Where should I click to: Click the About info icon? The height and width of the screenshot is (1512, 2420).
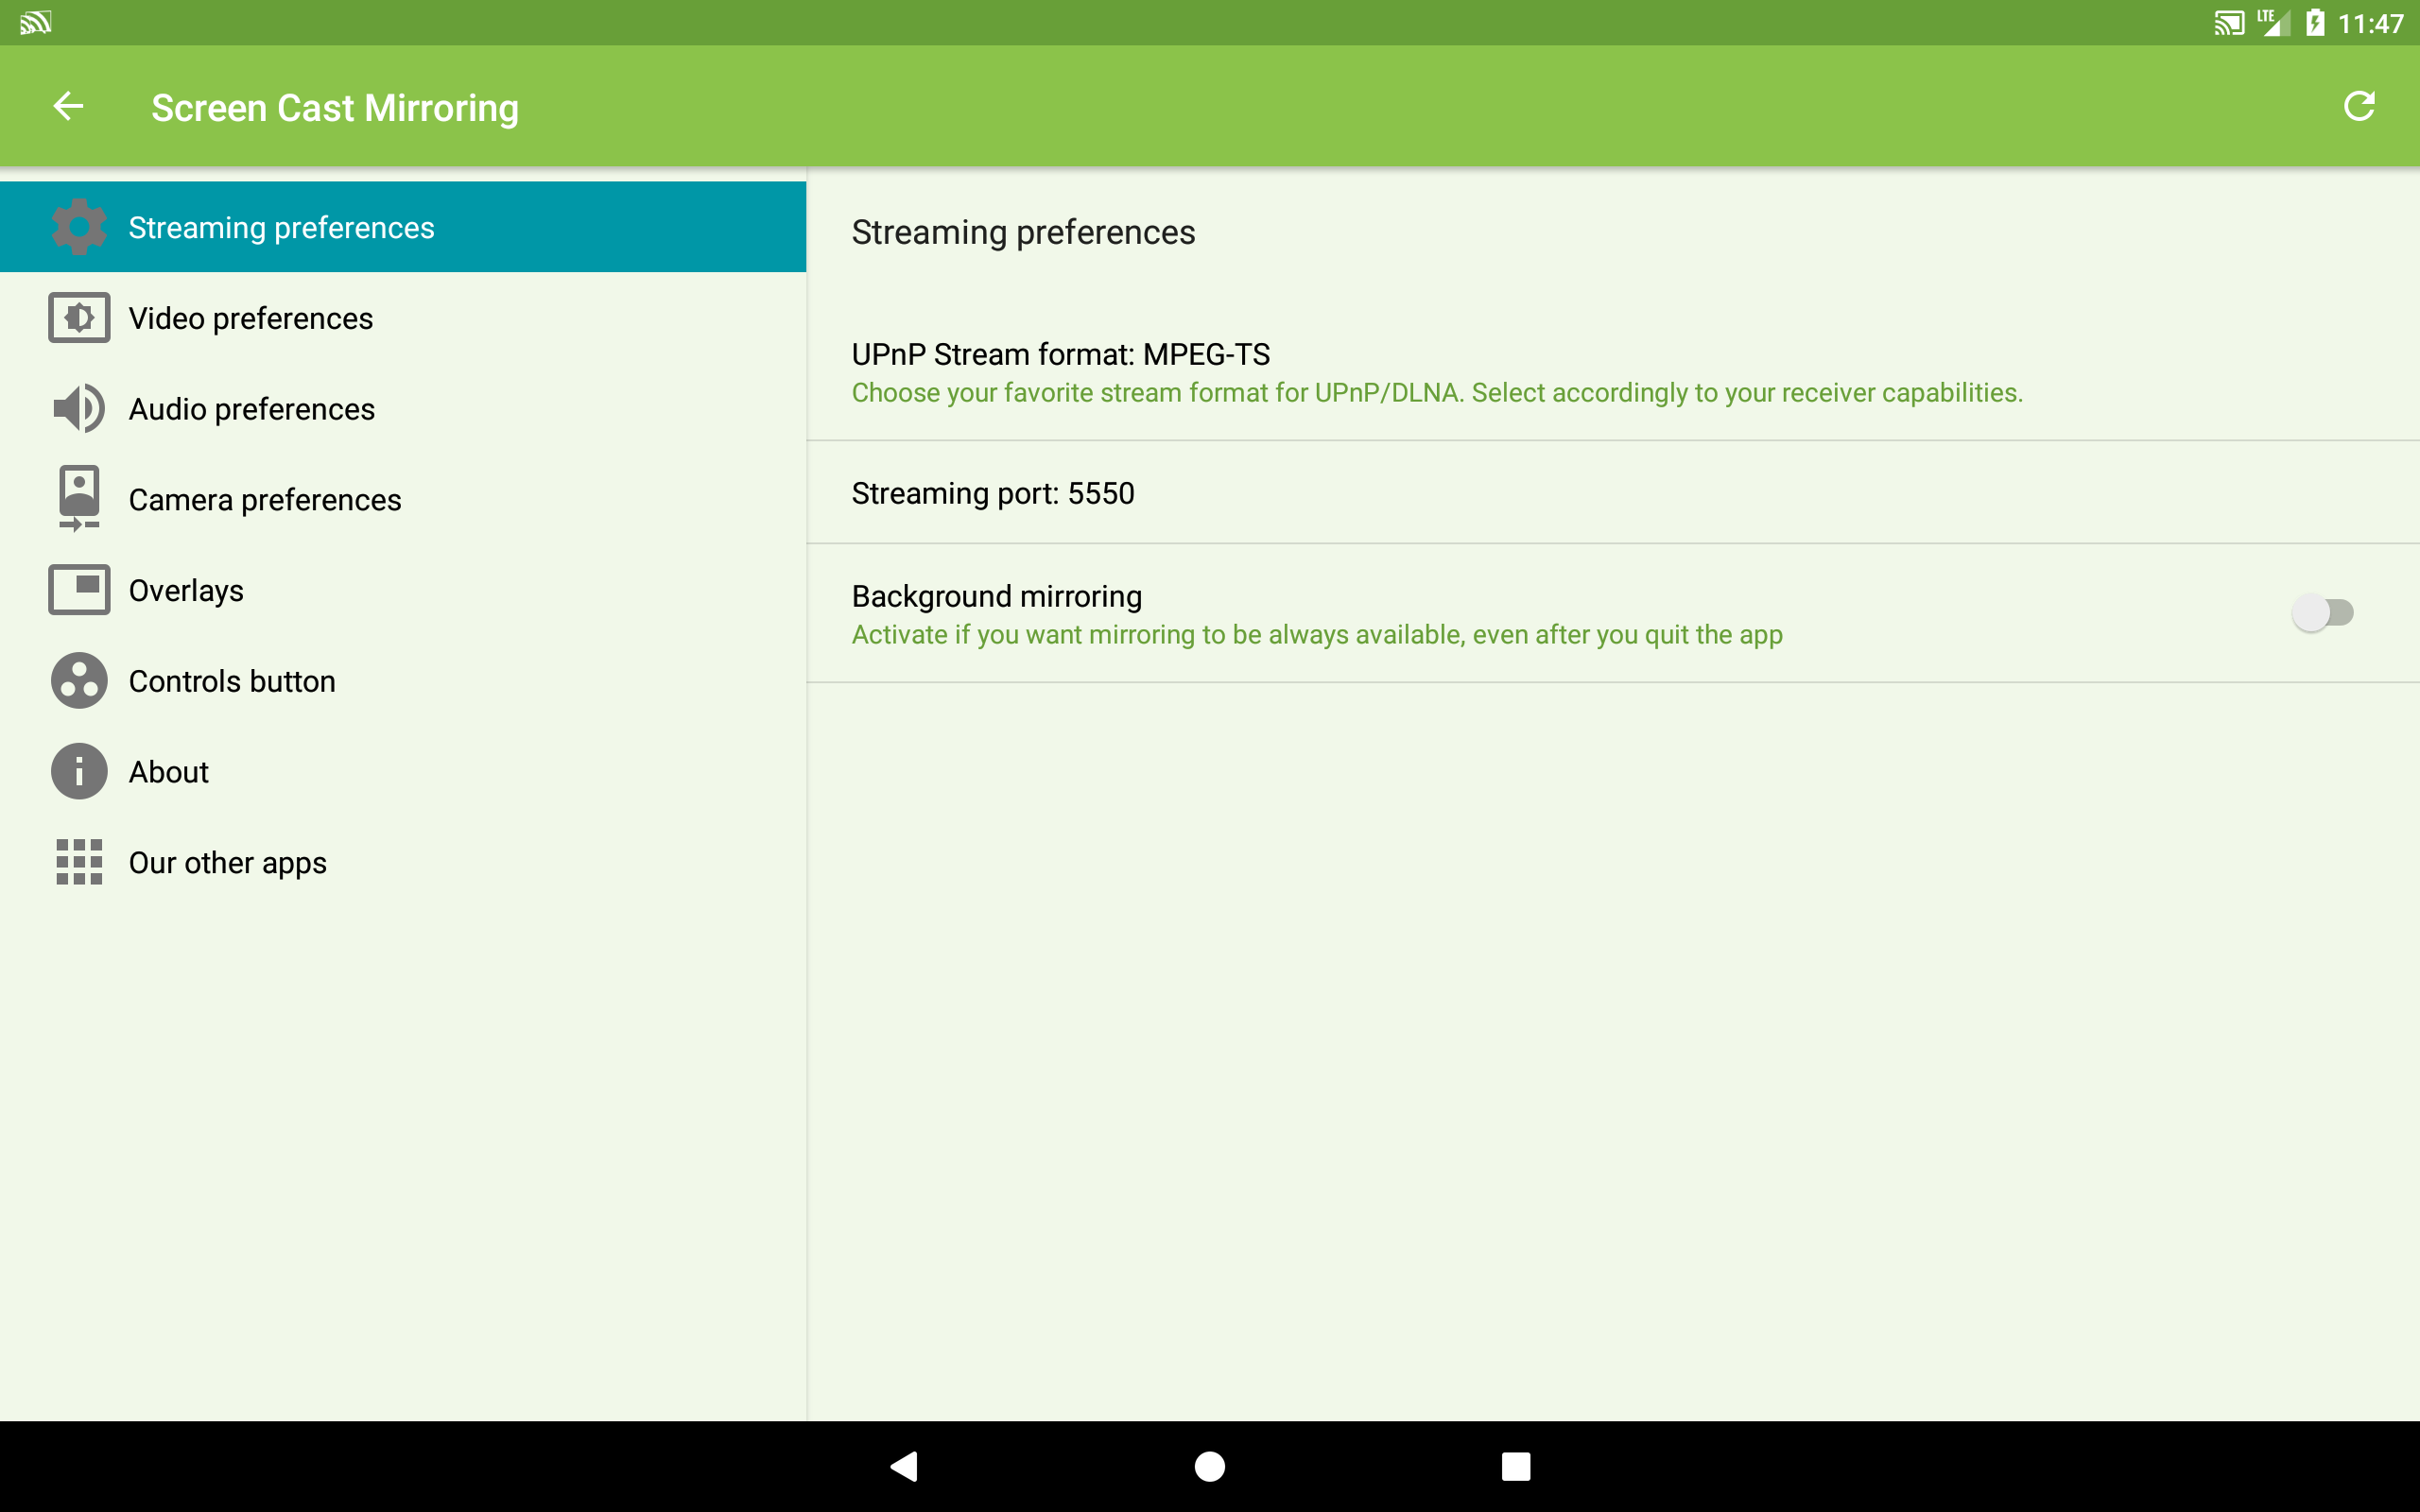[79, 772]
